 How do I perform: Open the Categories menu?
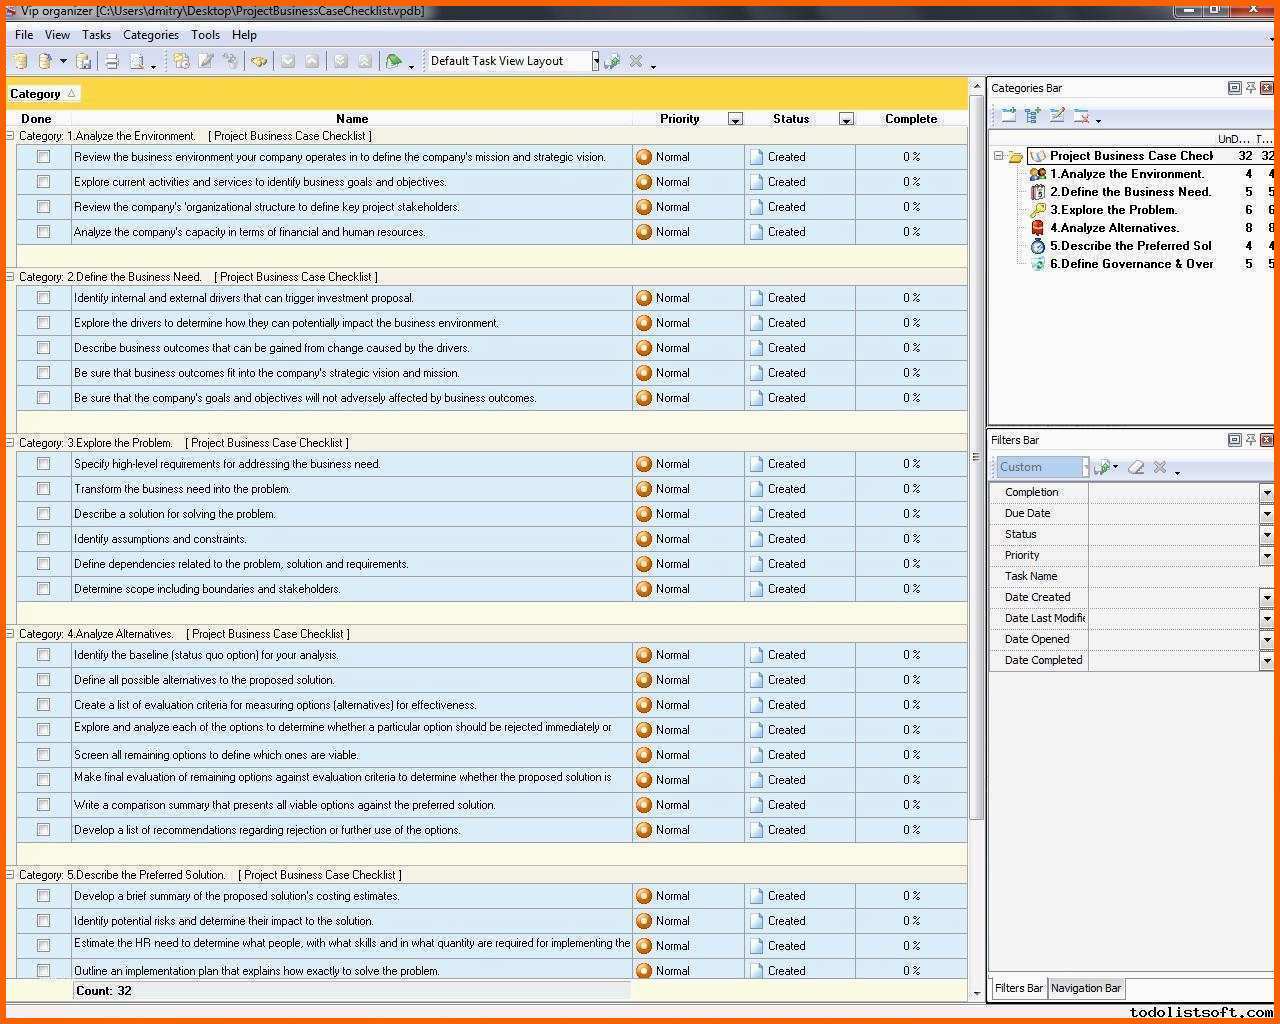[150, 34]
